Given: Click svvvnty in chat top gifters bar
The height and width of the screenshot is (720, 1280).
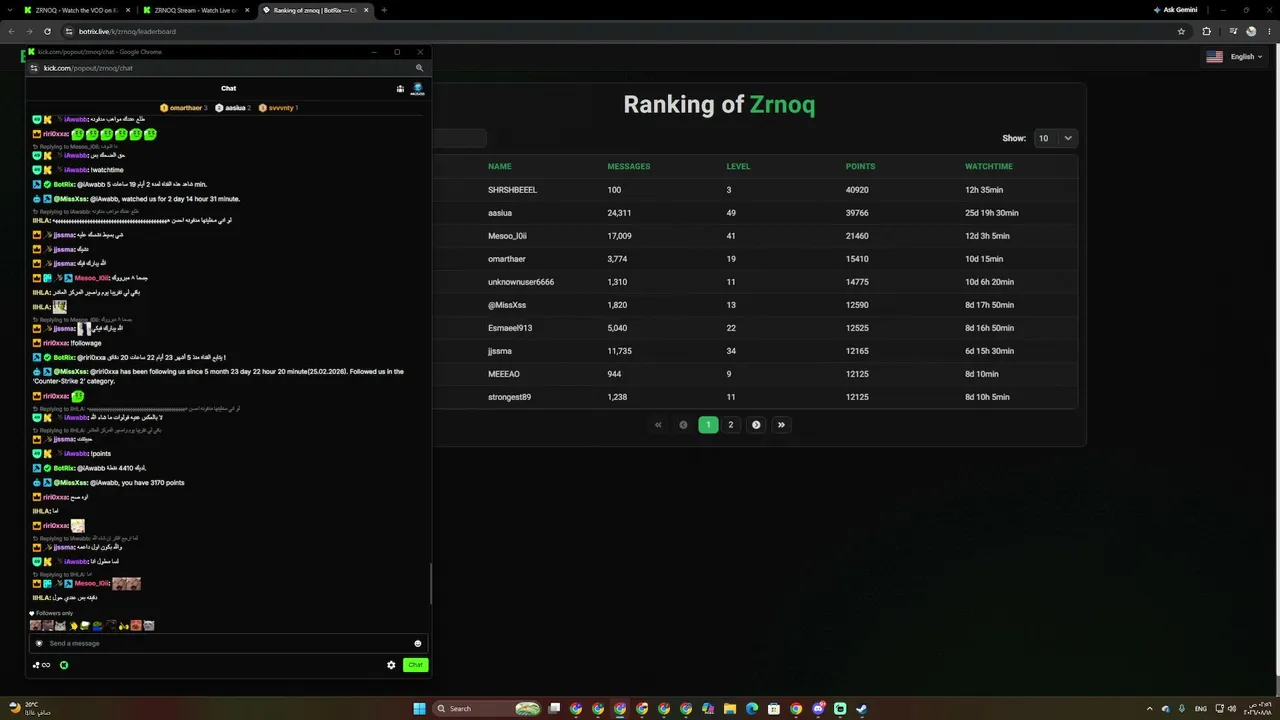Looking at the screenshot, I should 281,108.
